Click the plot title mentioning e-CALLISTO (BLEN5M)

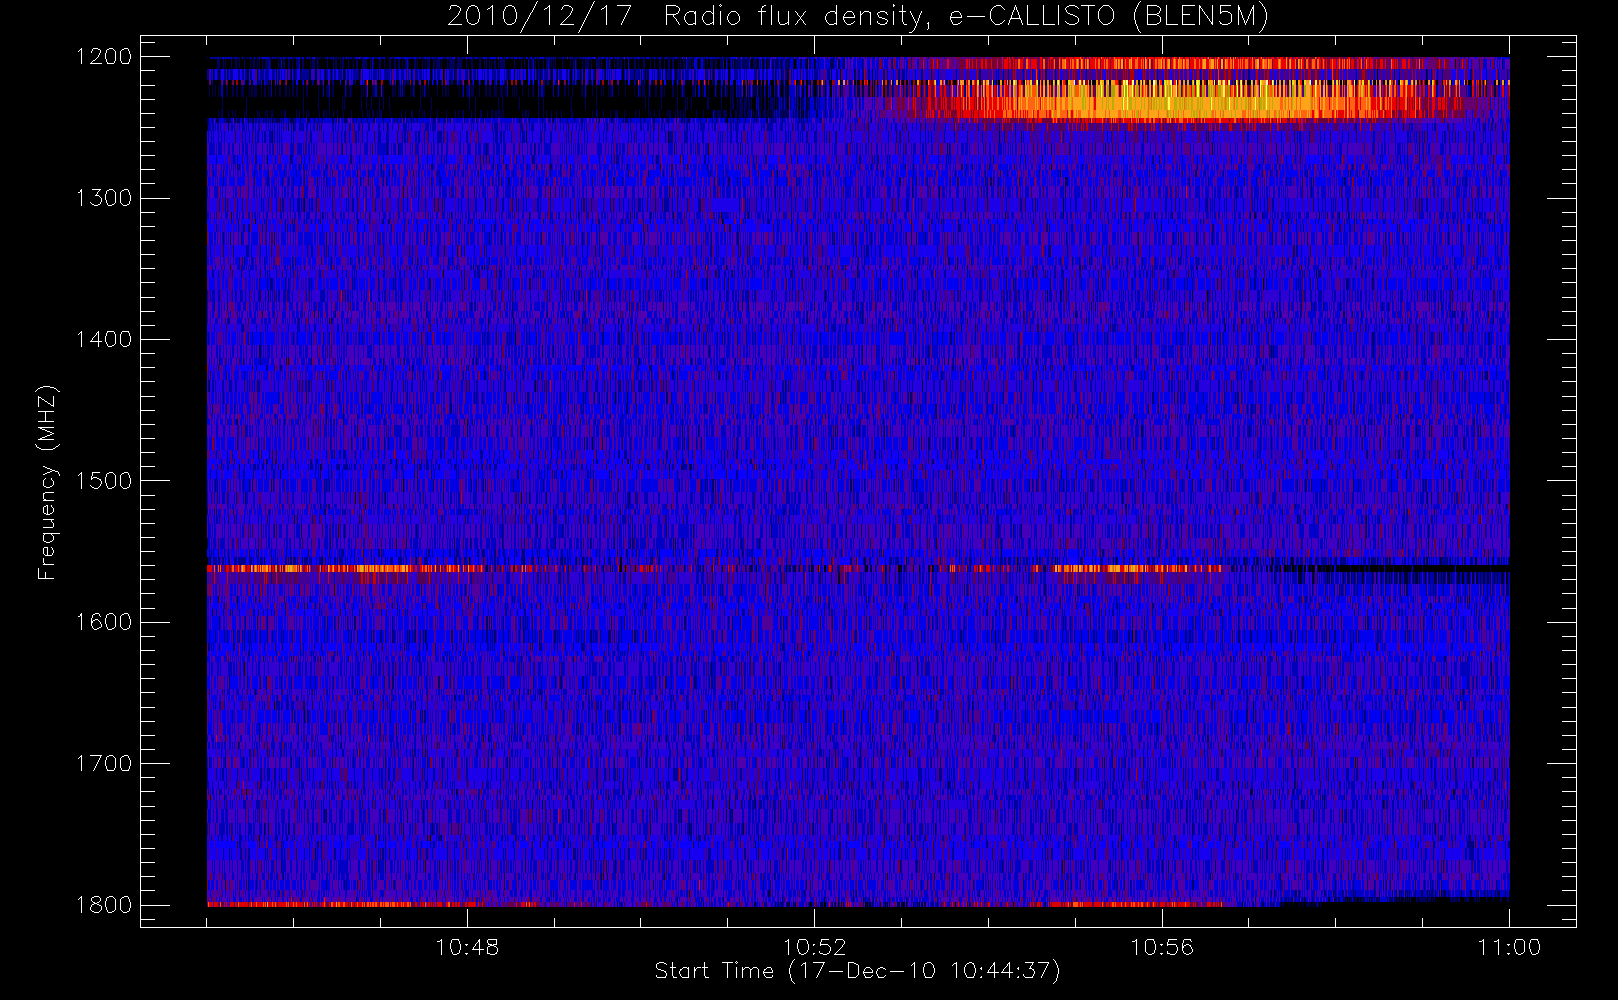click(x=858, y=16)
